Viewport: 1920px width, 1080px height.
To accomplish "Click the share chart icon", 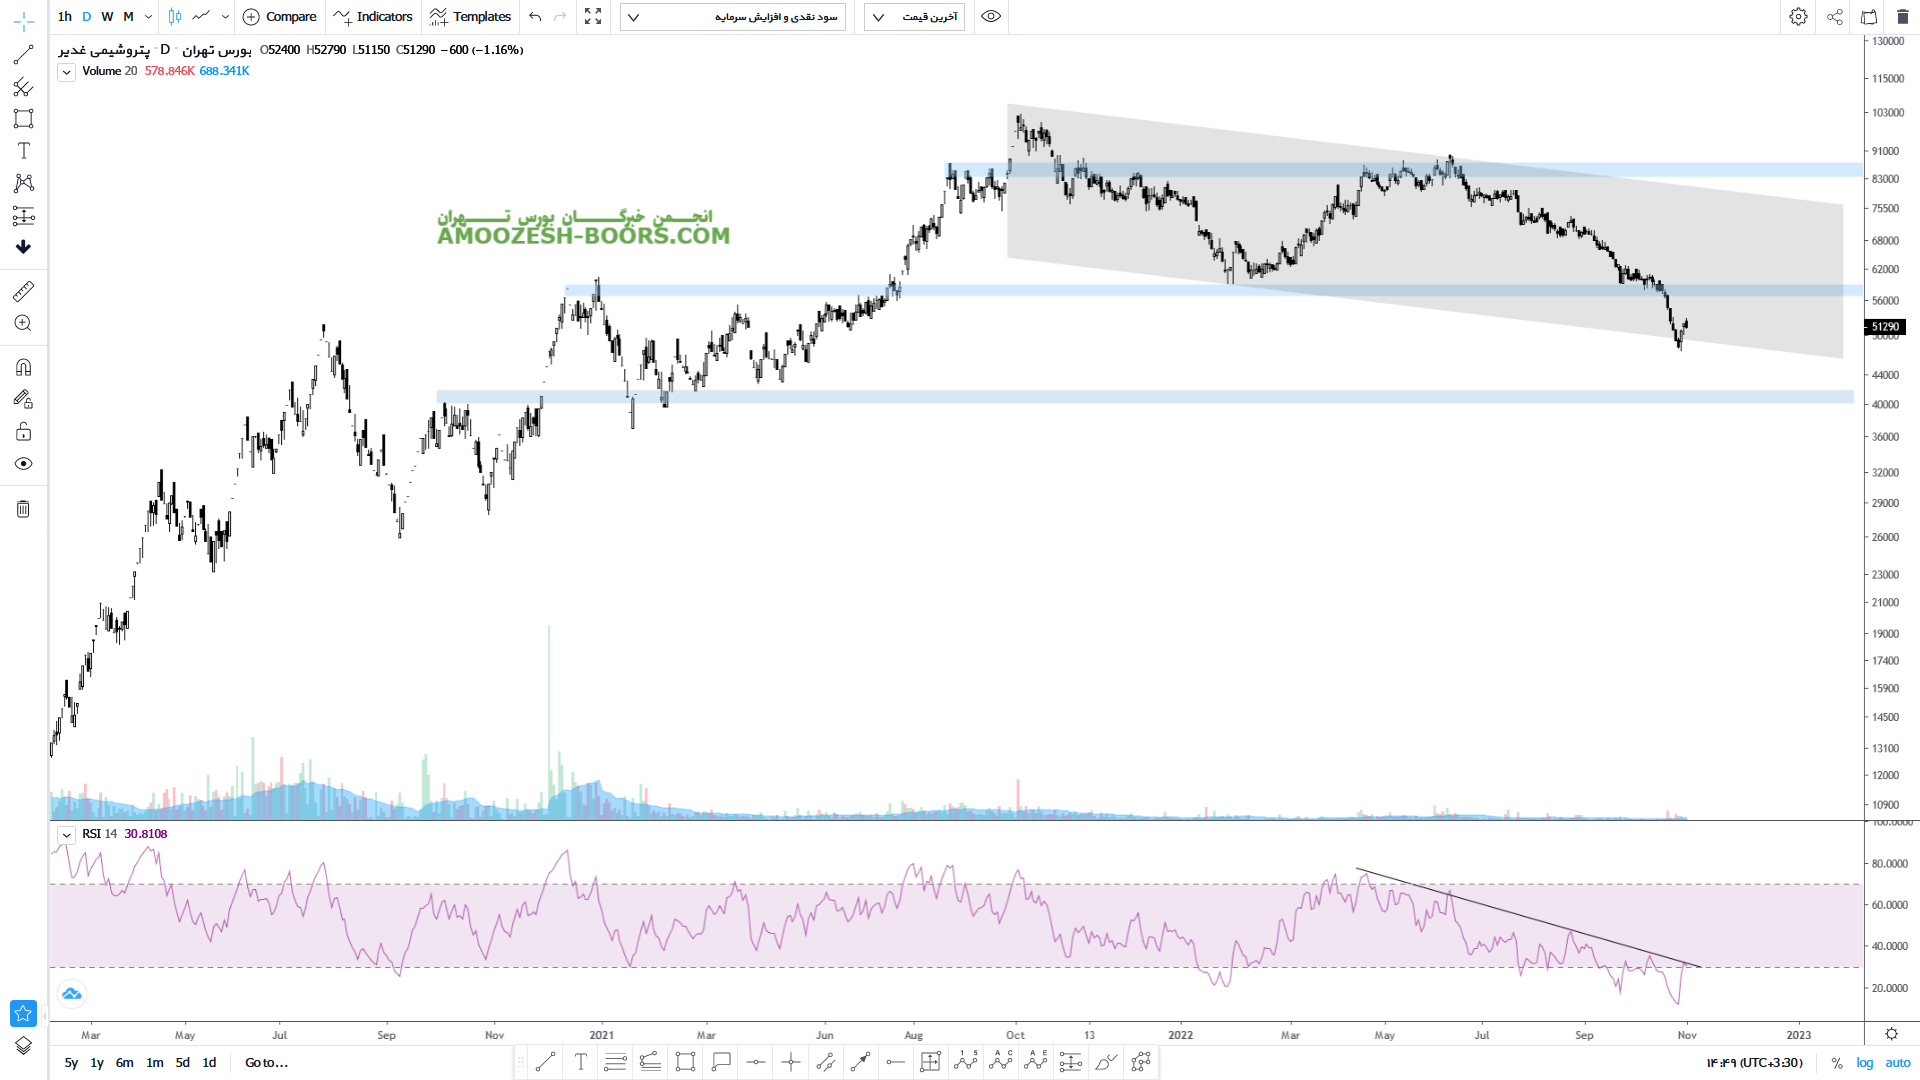I will pos(1835,17).
